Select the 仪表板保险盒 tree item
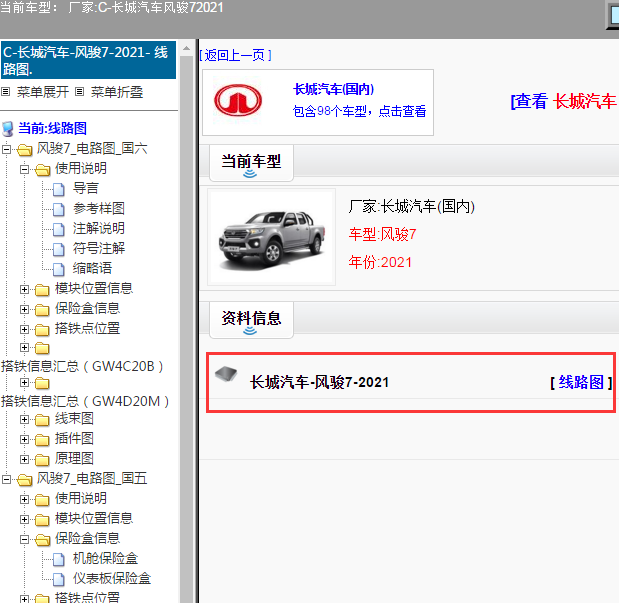 click(x=112, y=579)
